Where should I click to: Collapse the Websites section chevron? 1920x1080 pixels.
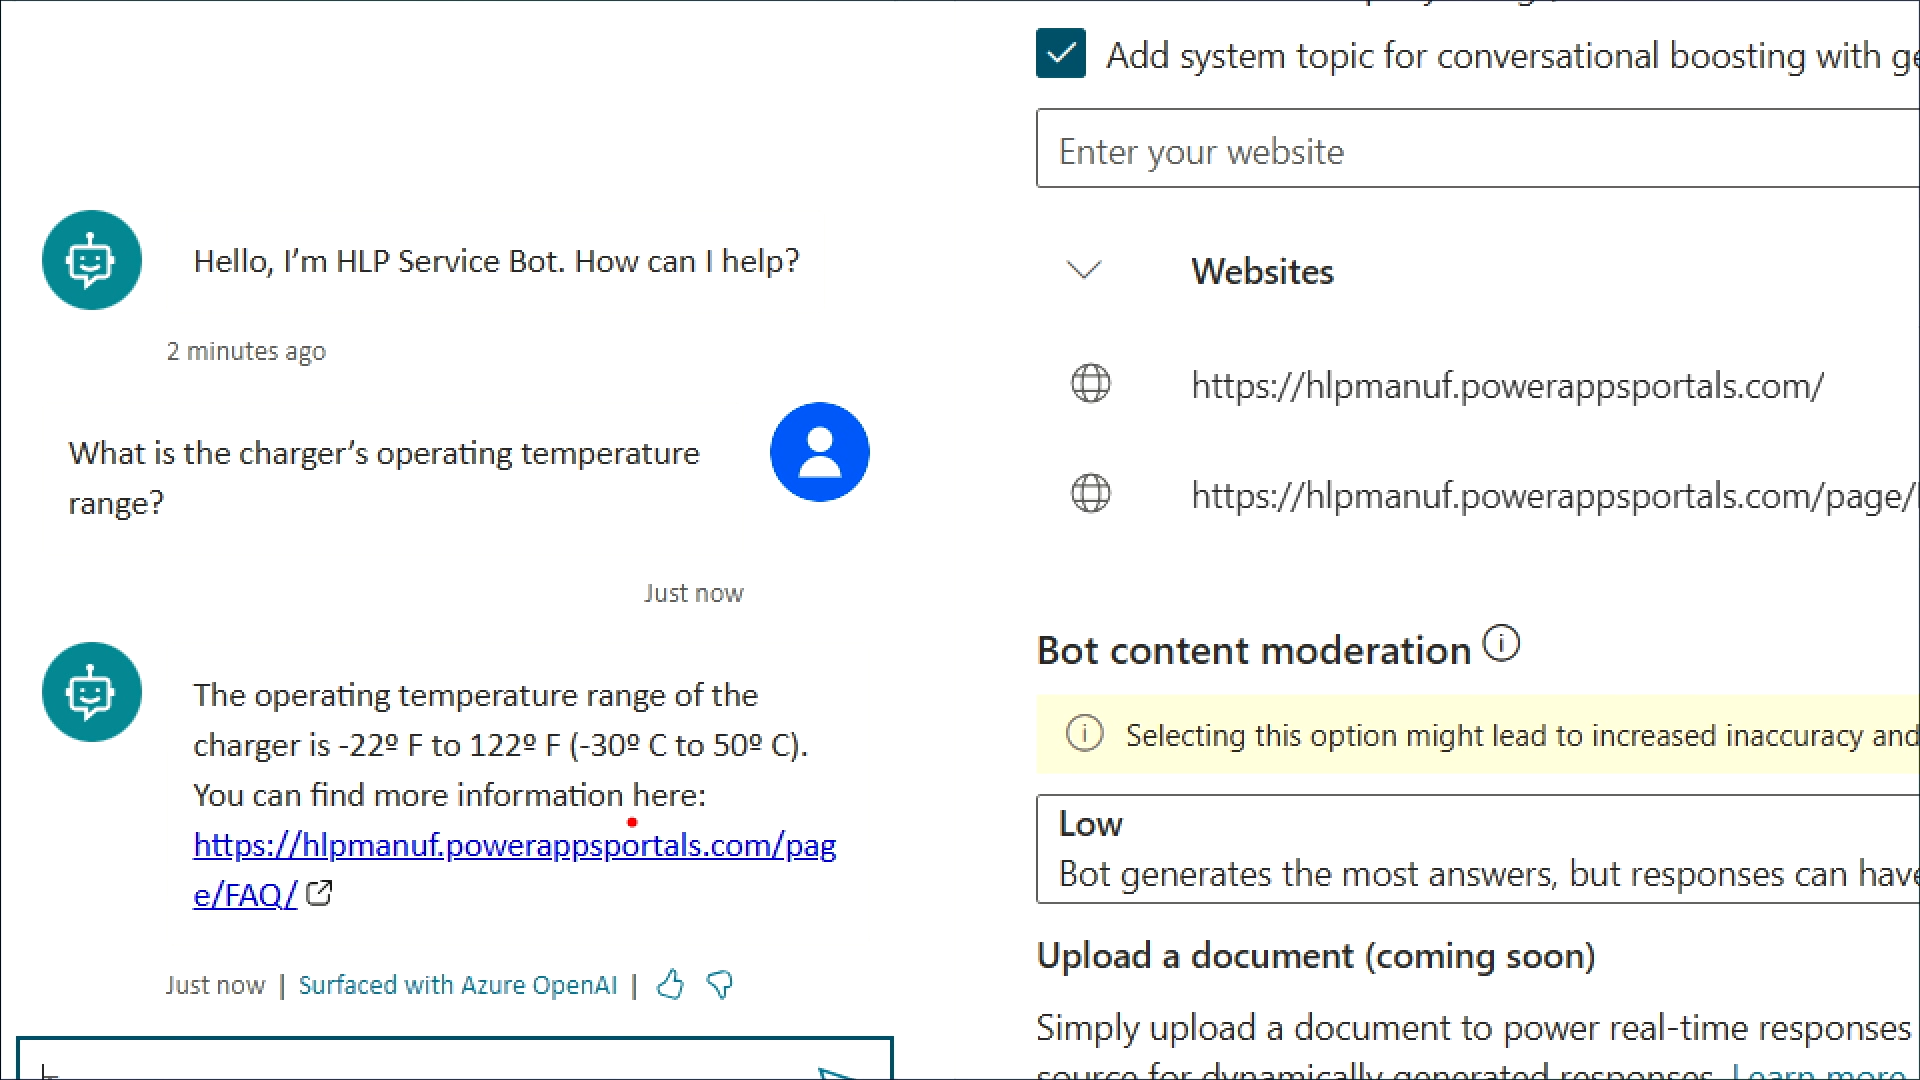click(1084, 270)
